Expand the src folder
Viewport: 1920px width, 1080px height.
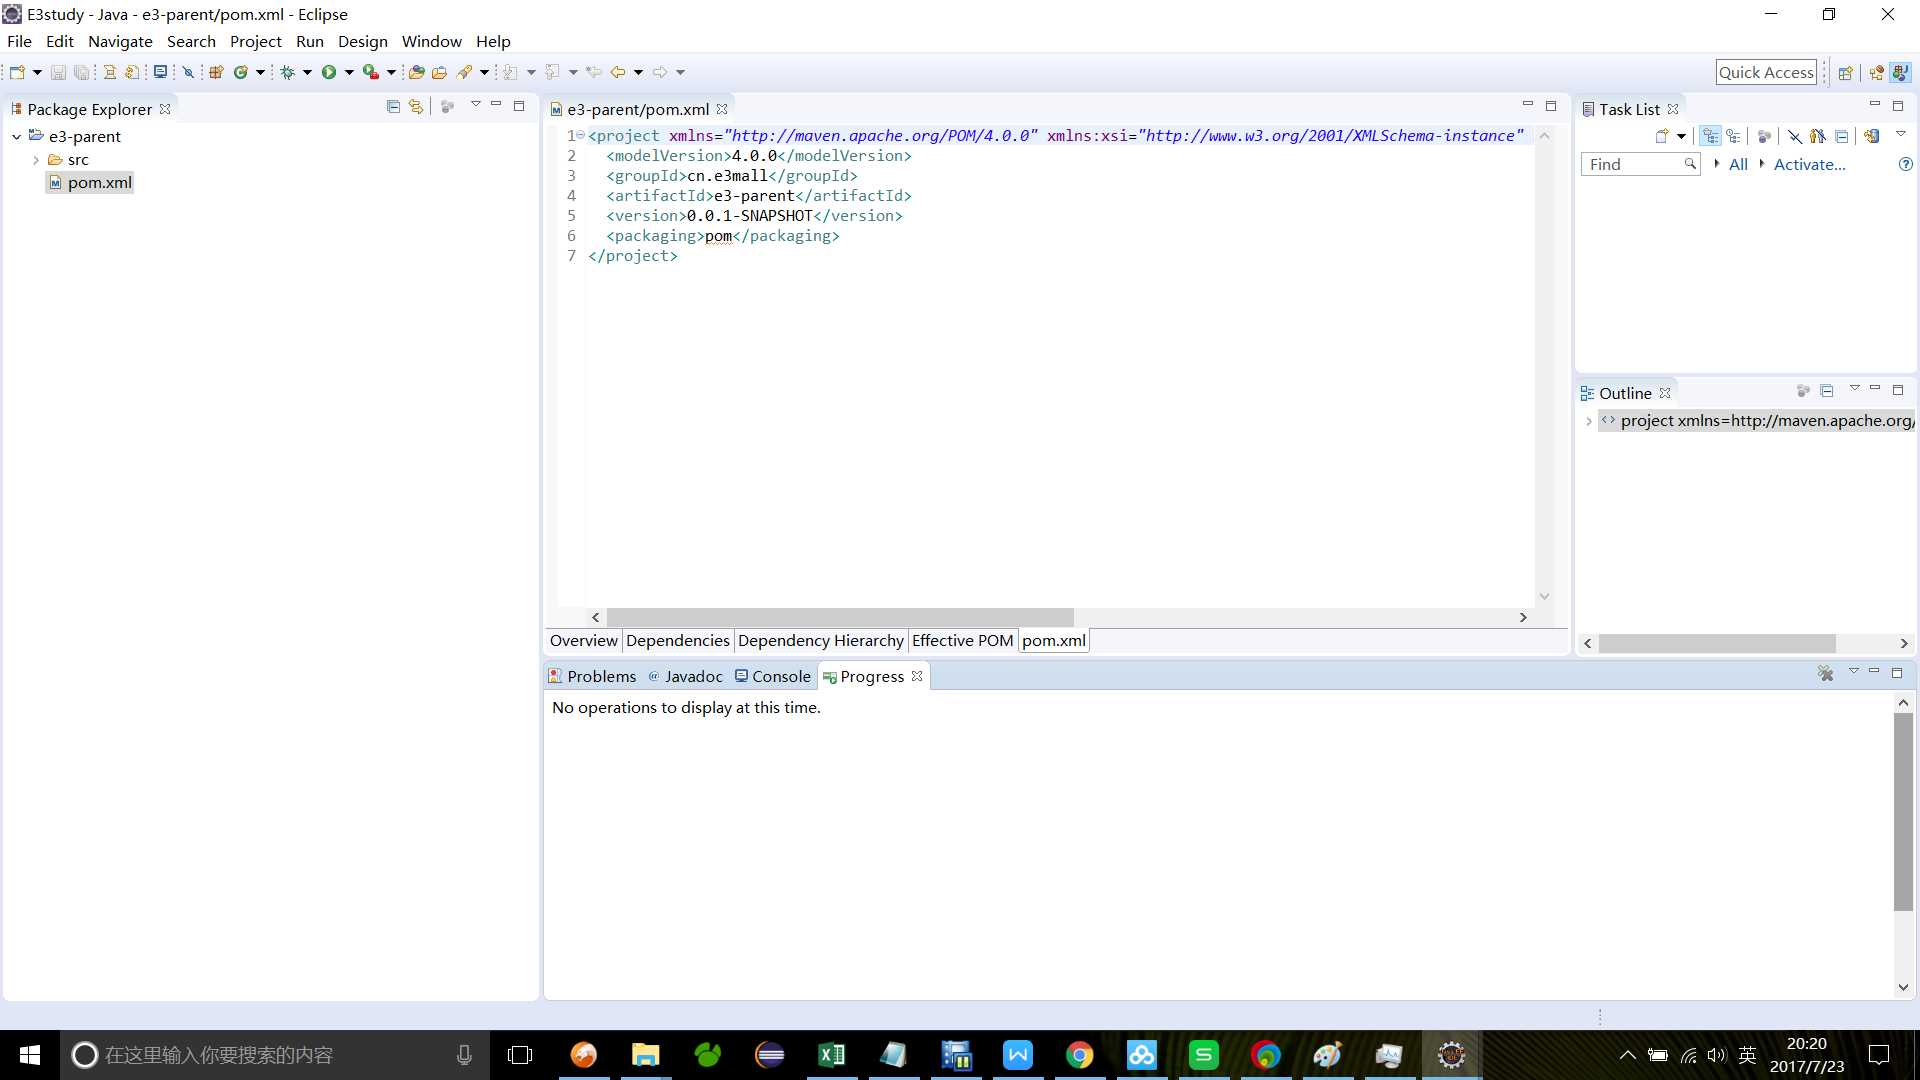[x=36, y=160]
